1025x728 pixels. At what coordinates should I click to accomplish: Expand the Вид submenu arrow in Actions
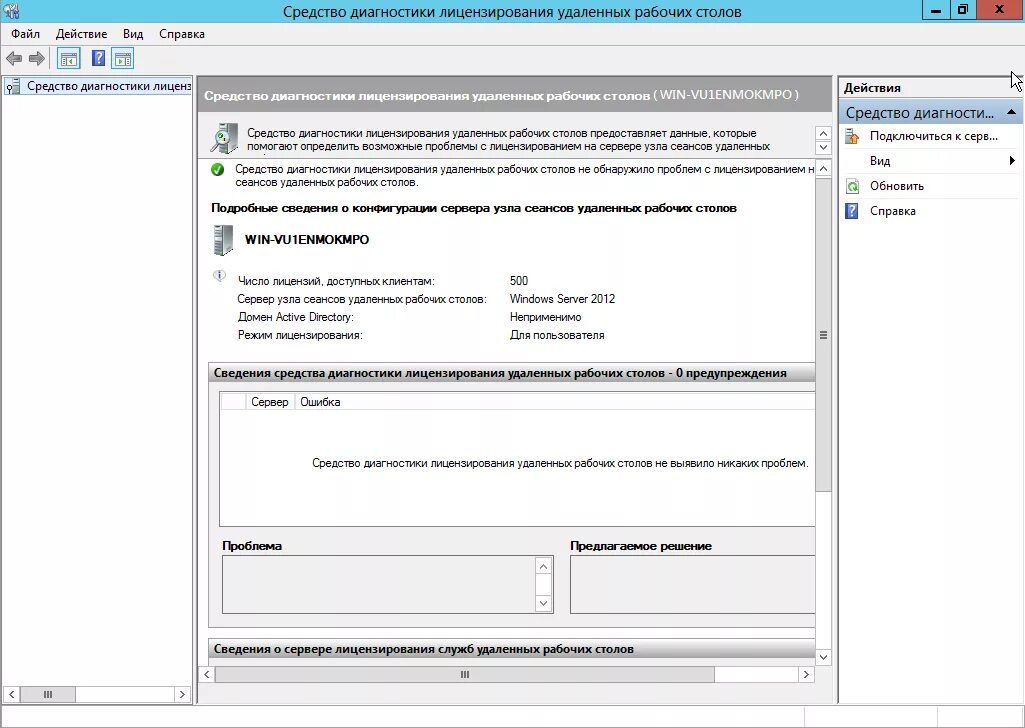[x=1012, y=161]
